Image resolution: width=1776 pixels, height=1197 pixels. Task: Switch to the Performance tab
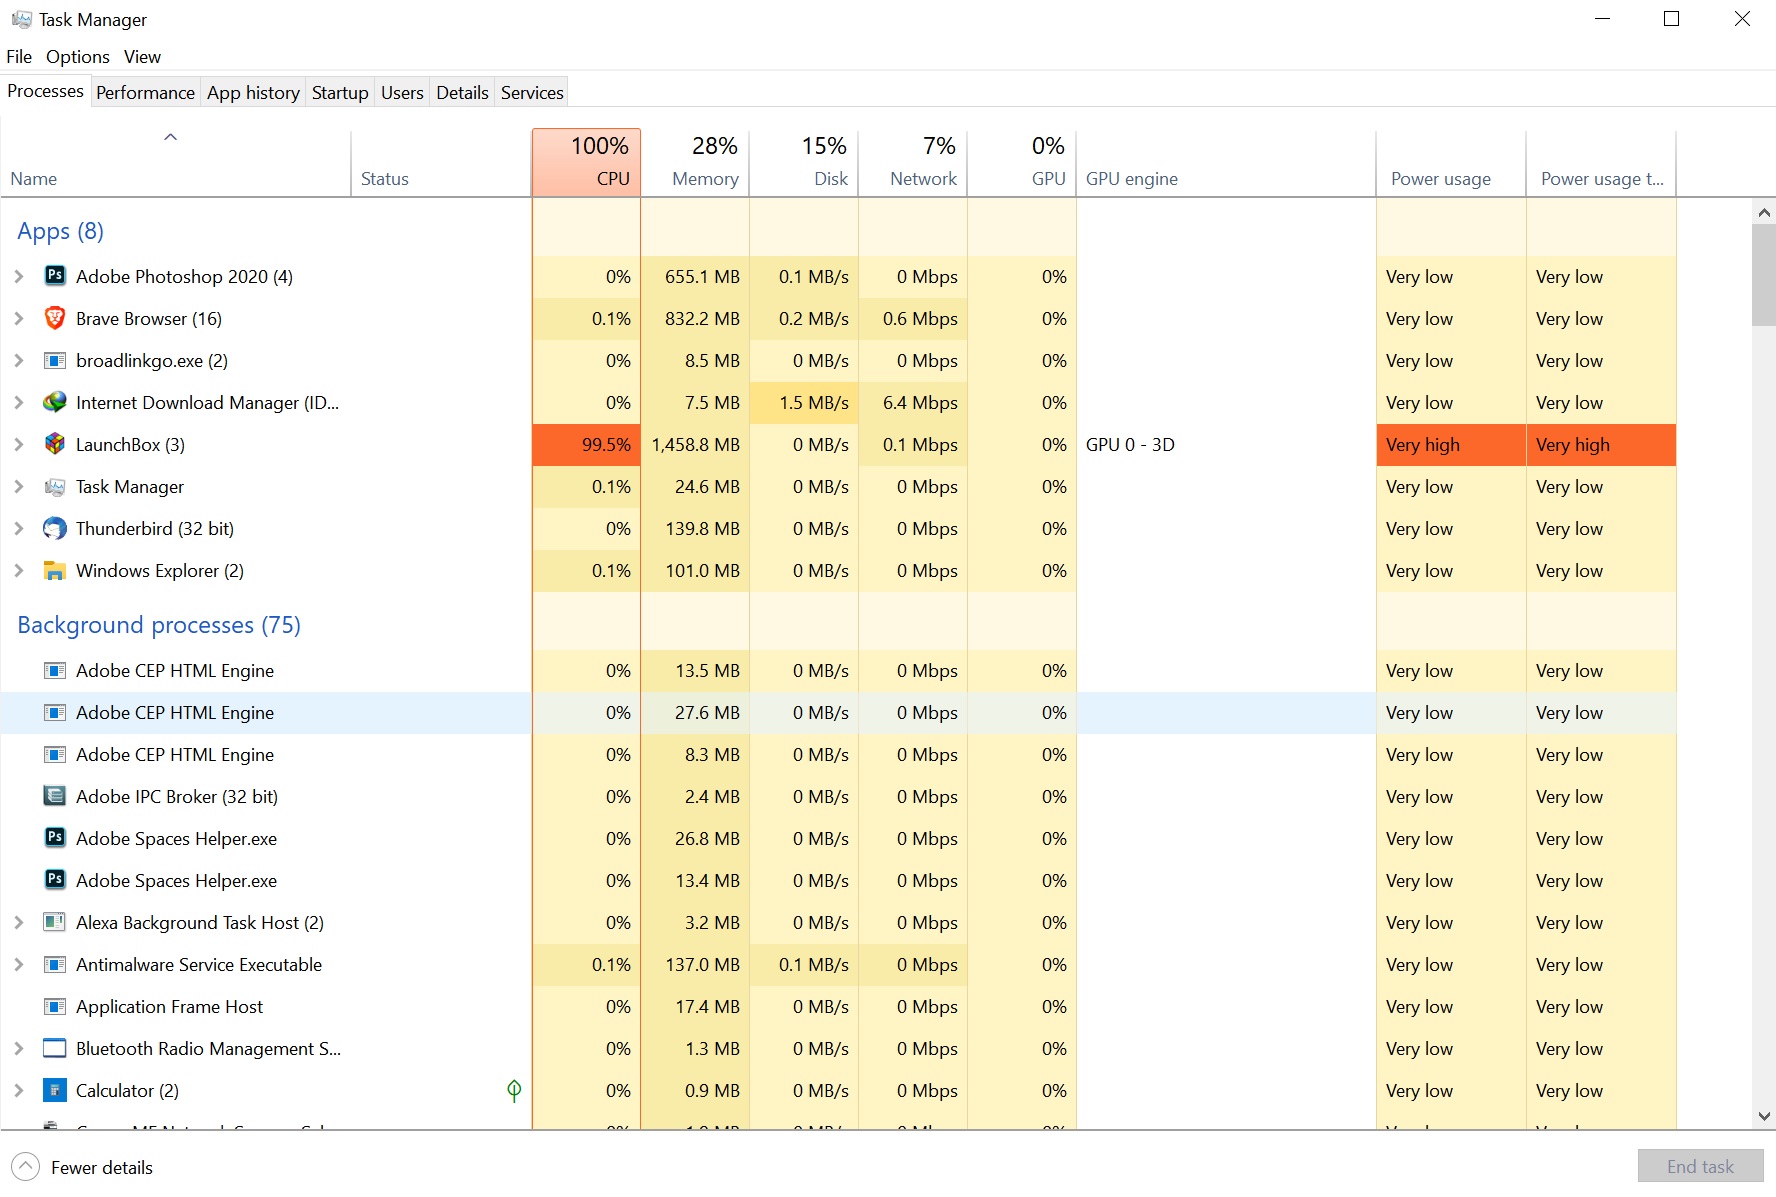(x=145, y=92)
